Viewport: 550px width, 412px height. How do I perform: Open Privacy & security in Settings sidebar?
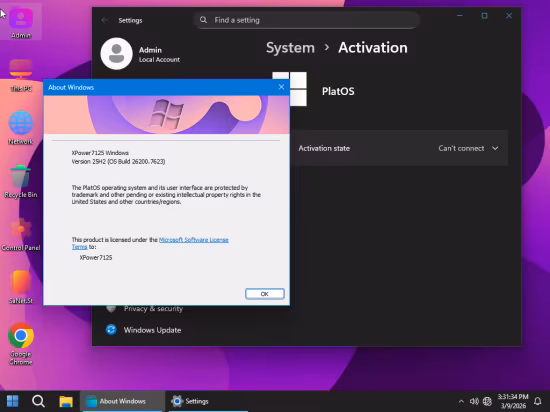click(153, 309)
